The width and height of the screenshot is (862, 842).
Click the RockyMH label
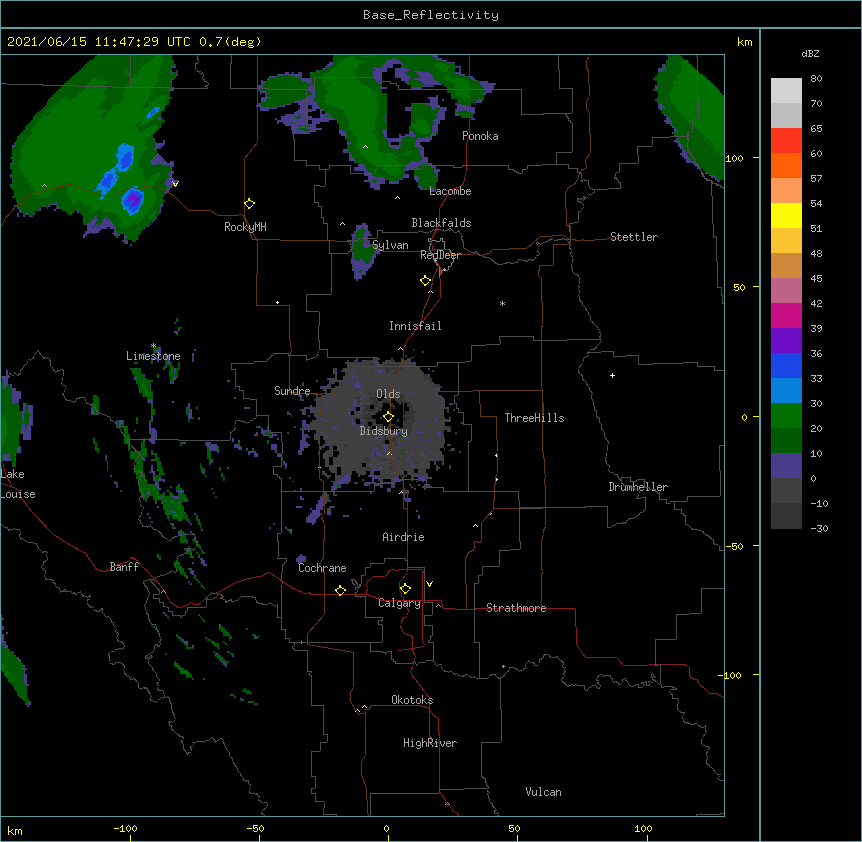click(x=245, y=227)
